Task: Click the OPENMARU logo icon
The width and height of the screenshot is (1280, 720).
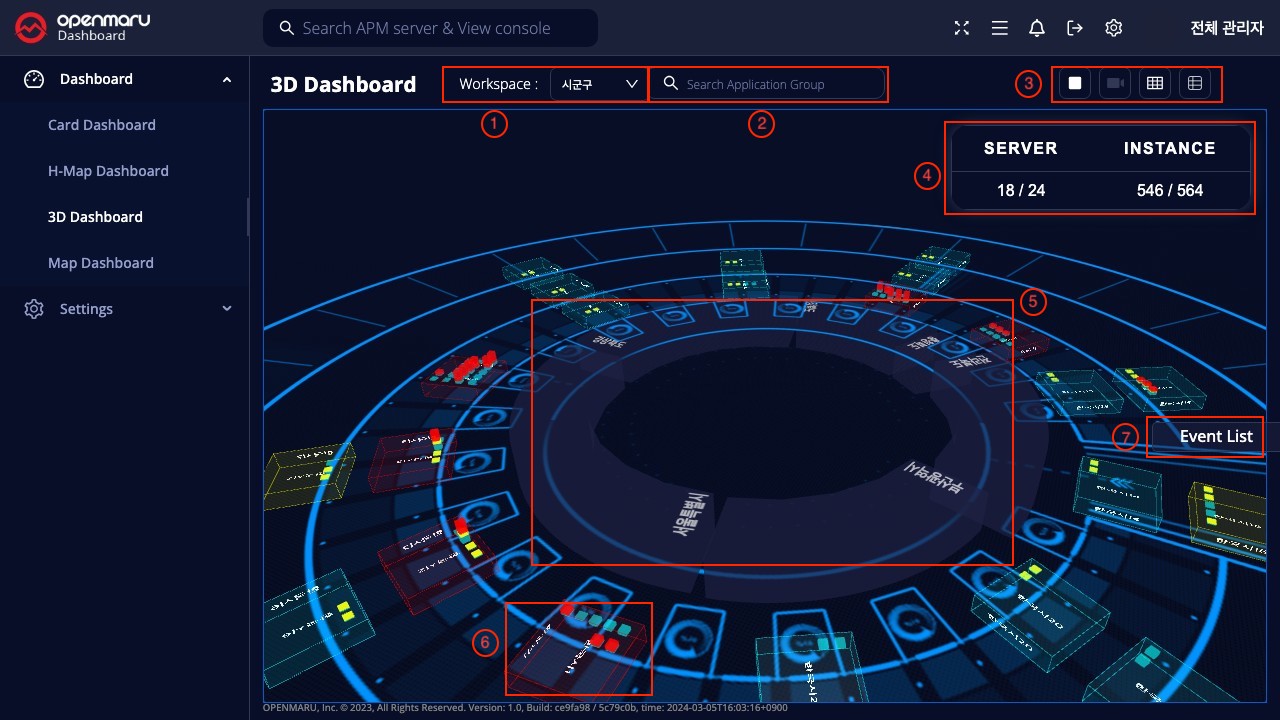Action: coord(31,28)
